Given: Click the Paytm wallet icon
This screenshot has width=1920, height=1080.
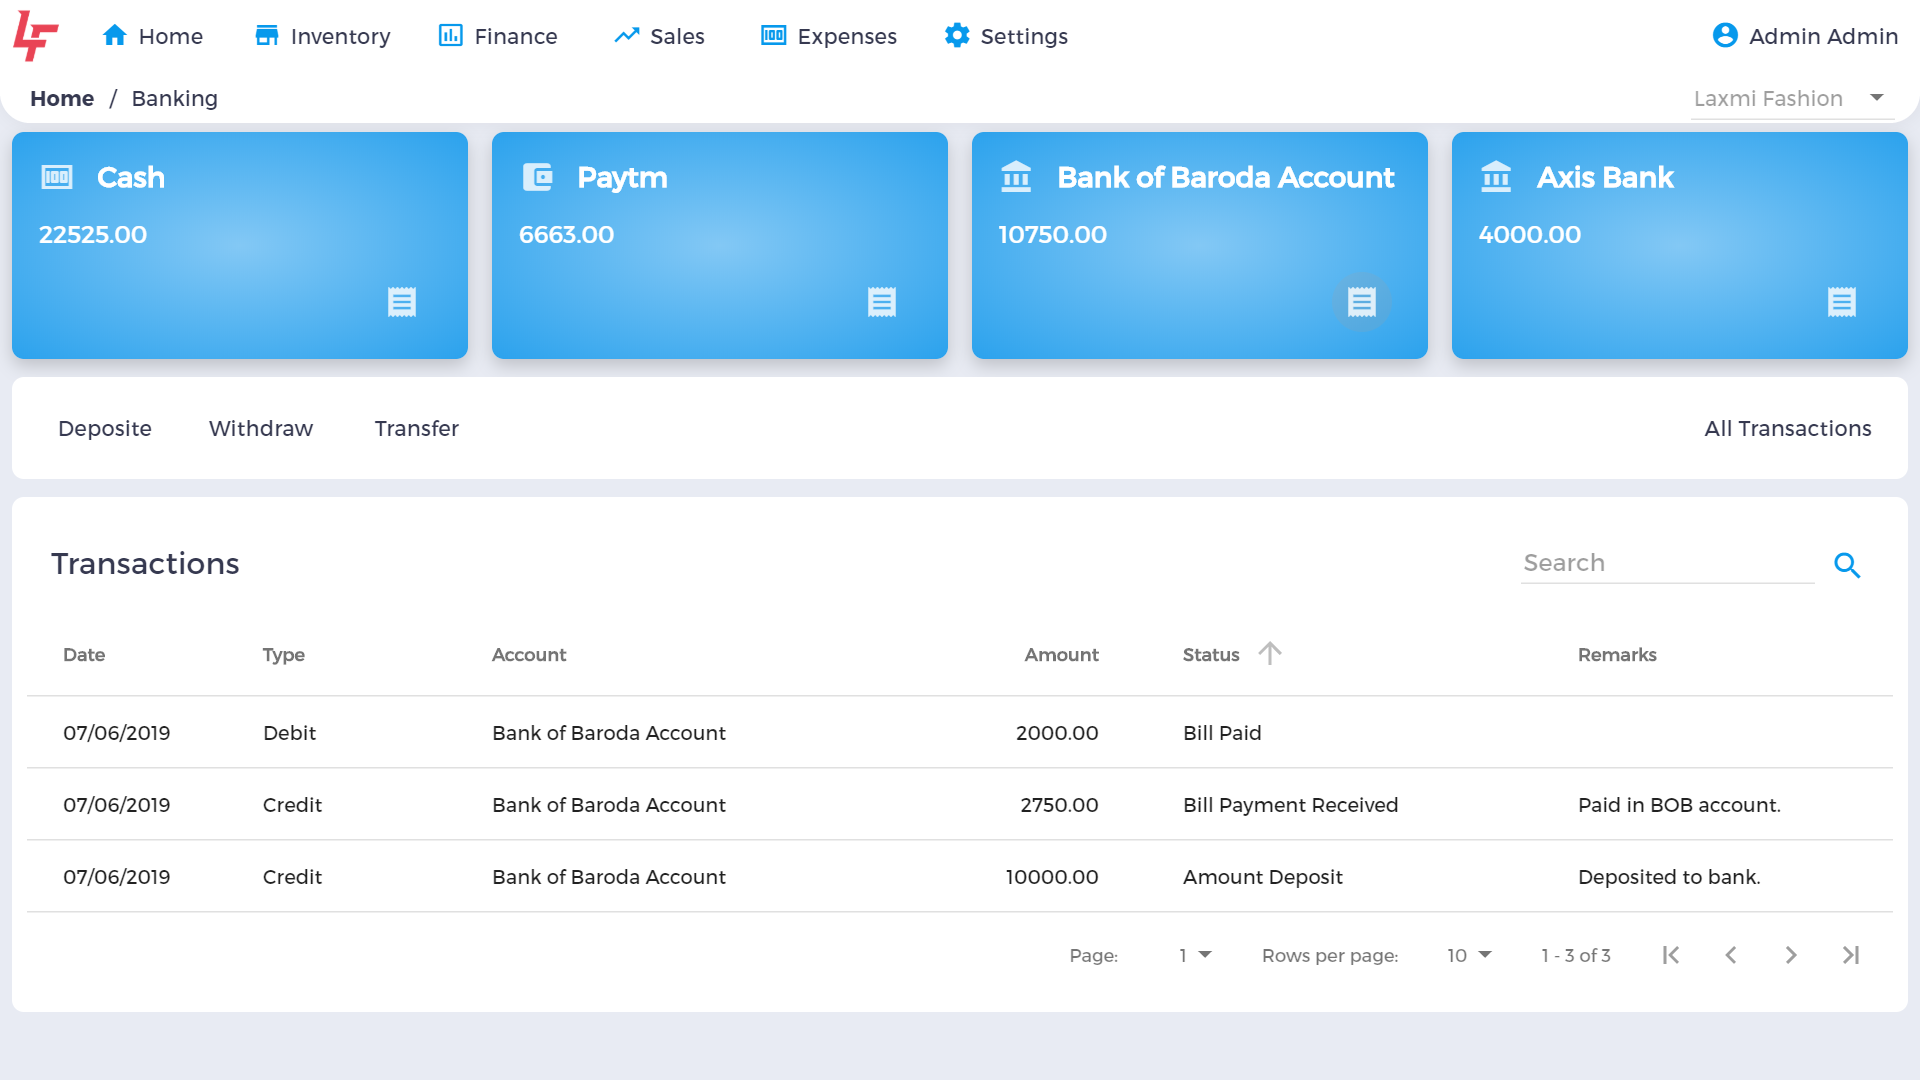Looking at the screenshot, I should [538, 177].
